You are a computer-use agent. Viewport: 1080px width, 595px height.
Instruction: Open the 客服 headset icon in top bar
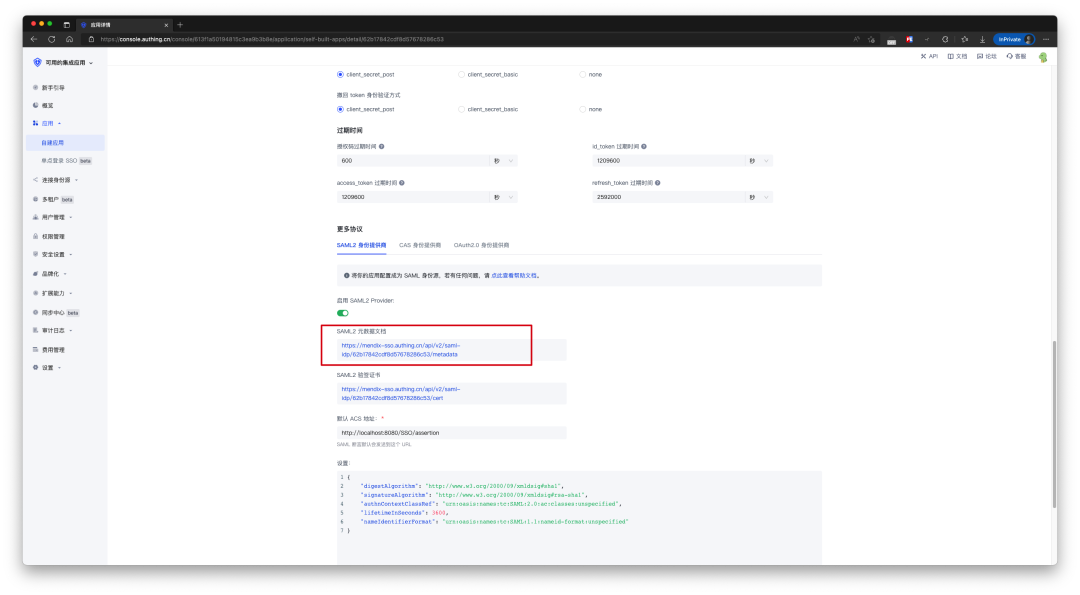[1009, 56]
